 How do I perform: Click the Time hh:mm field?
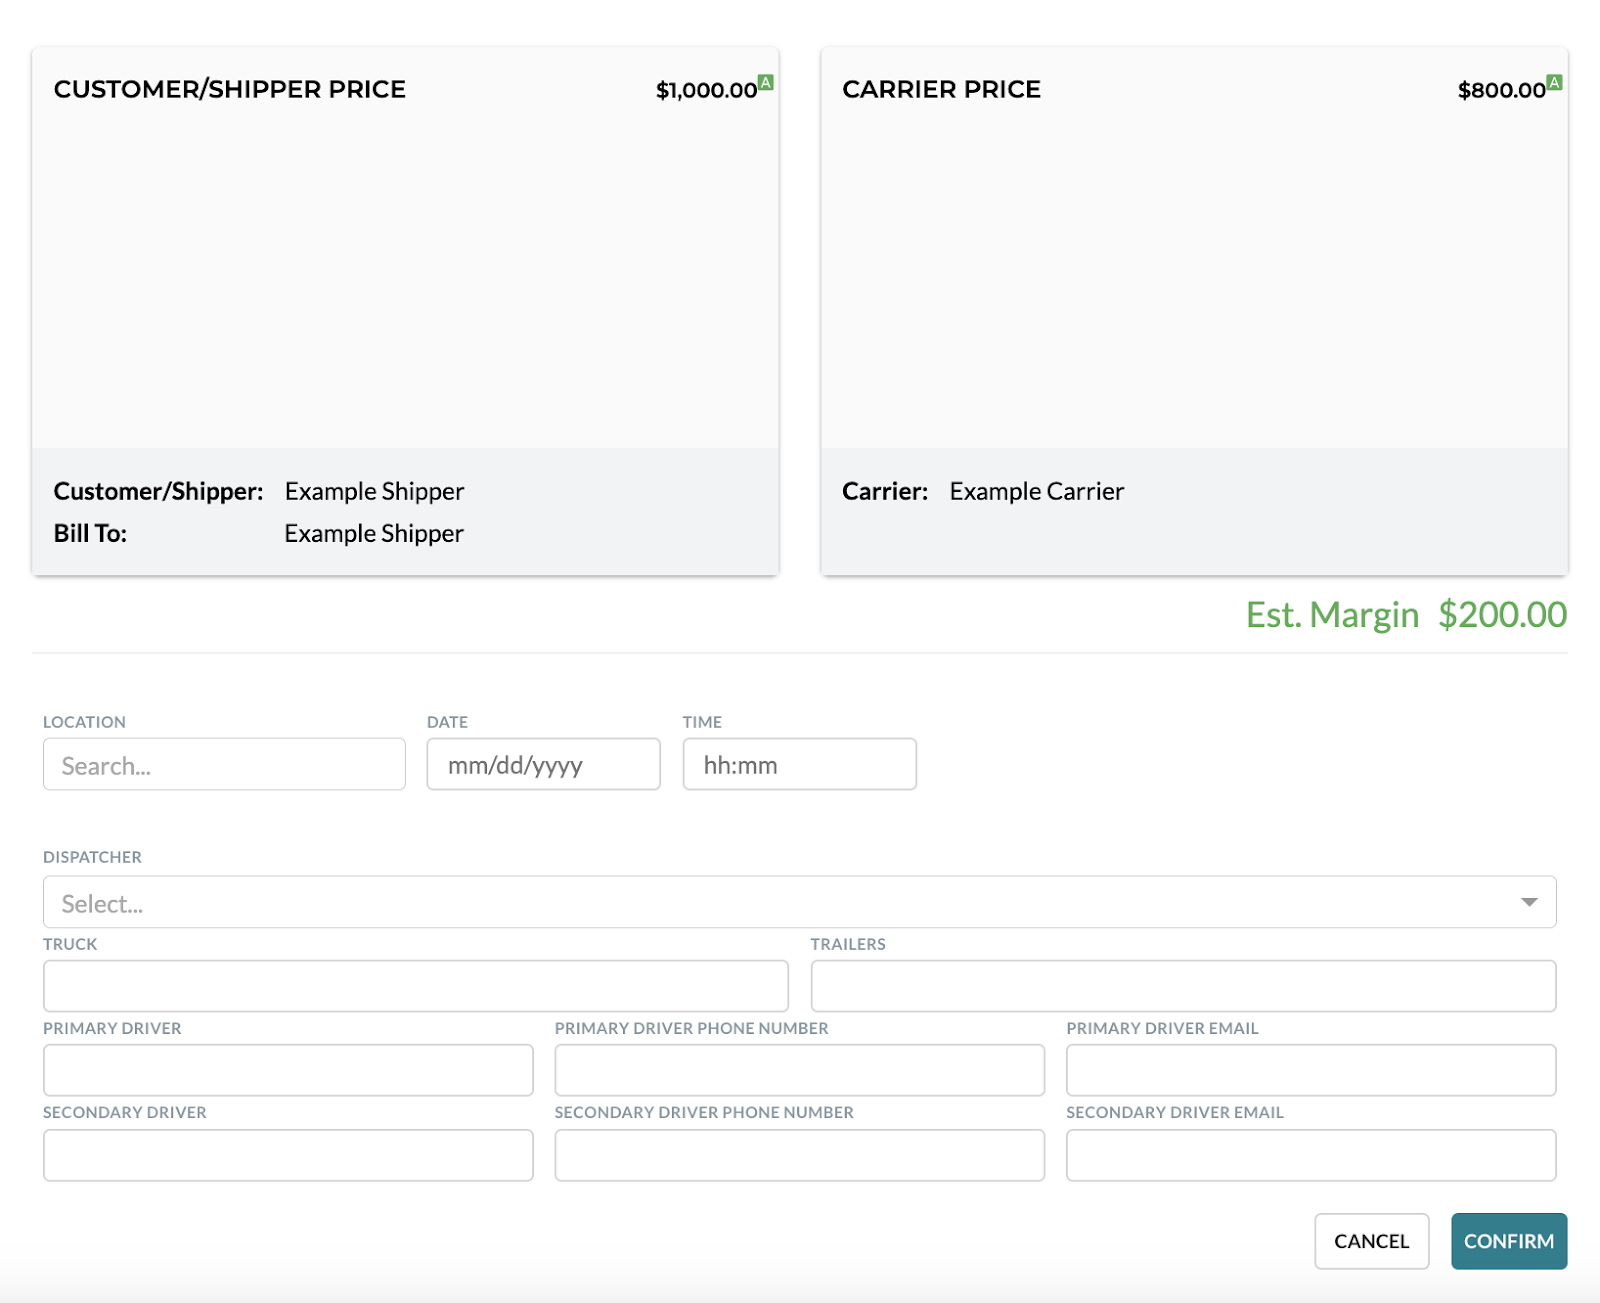coord(799,764)
